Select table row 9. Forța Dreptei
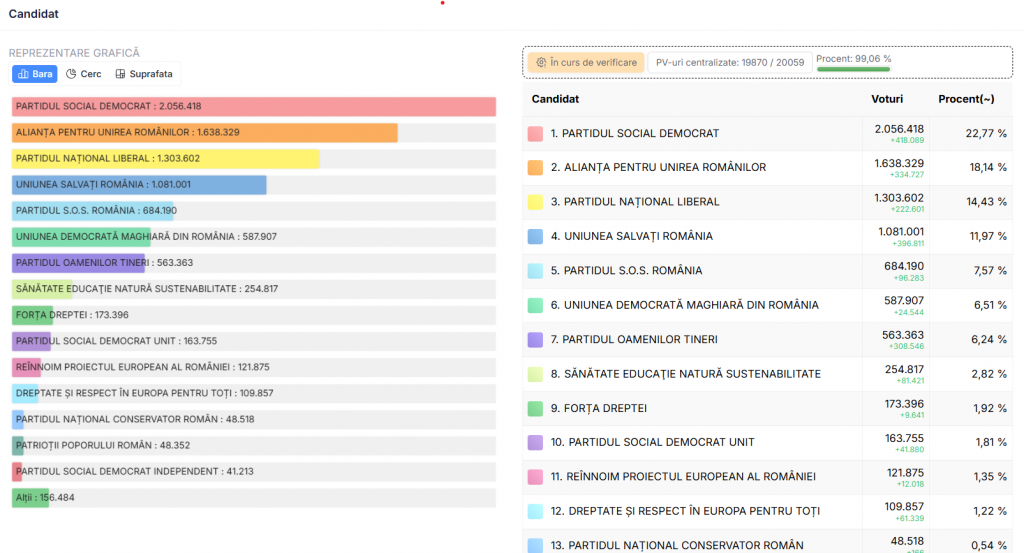1024x553 pixels. (767, 409)
